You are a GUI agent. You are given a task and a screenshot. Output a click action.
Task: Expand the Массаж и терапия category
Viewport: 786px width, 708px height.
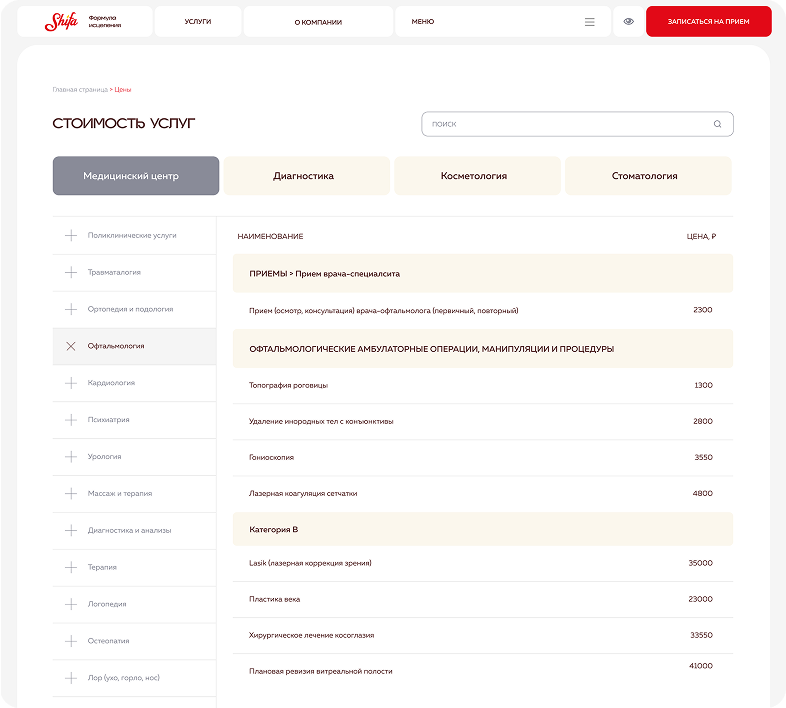coord(120,494)
